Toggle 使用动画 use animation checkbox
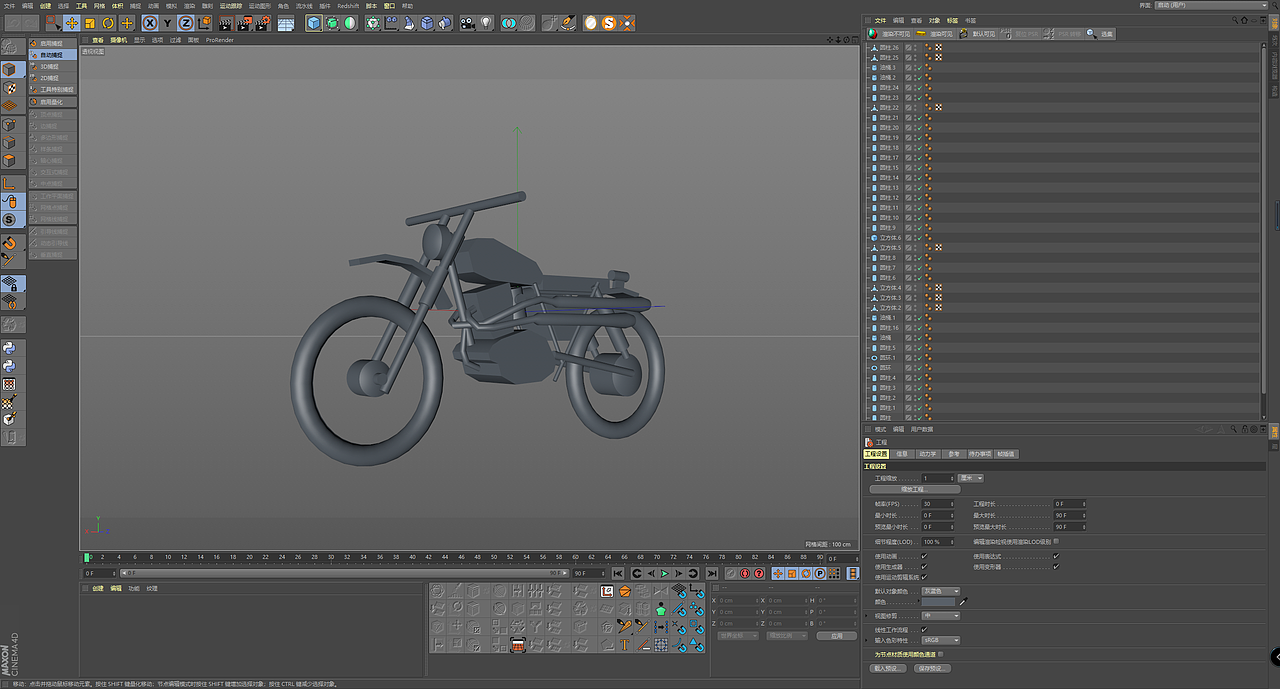 (924, 556)
